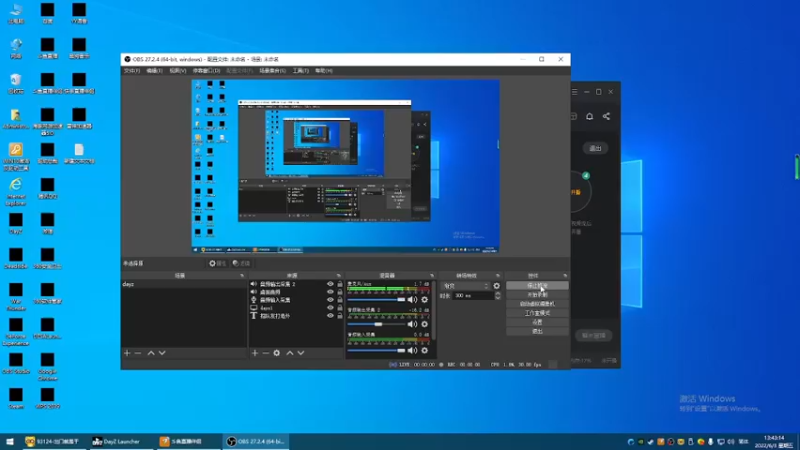The height and width of the screenshot is (450, 800).
Task: Click the start recording button
Action: coord(537,295)
